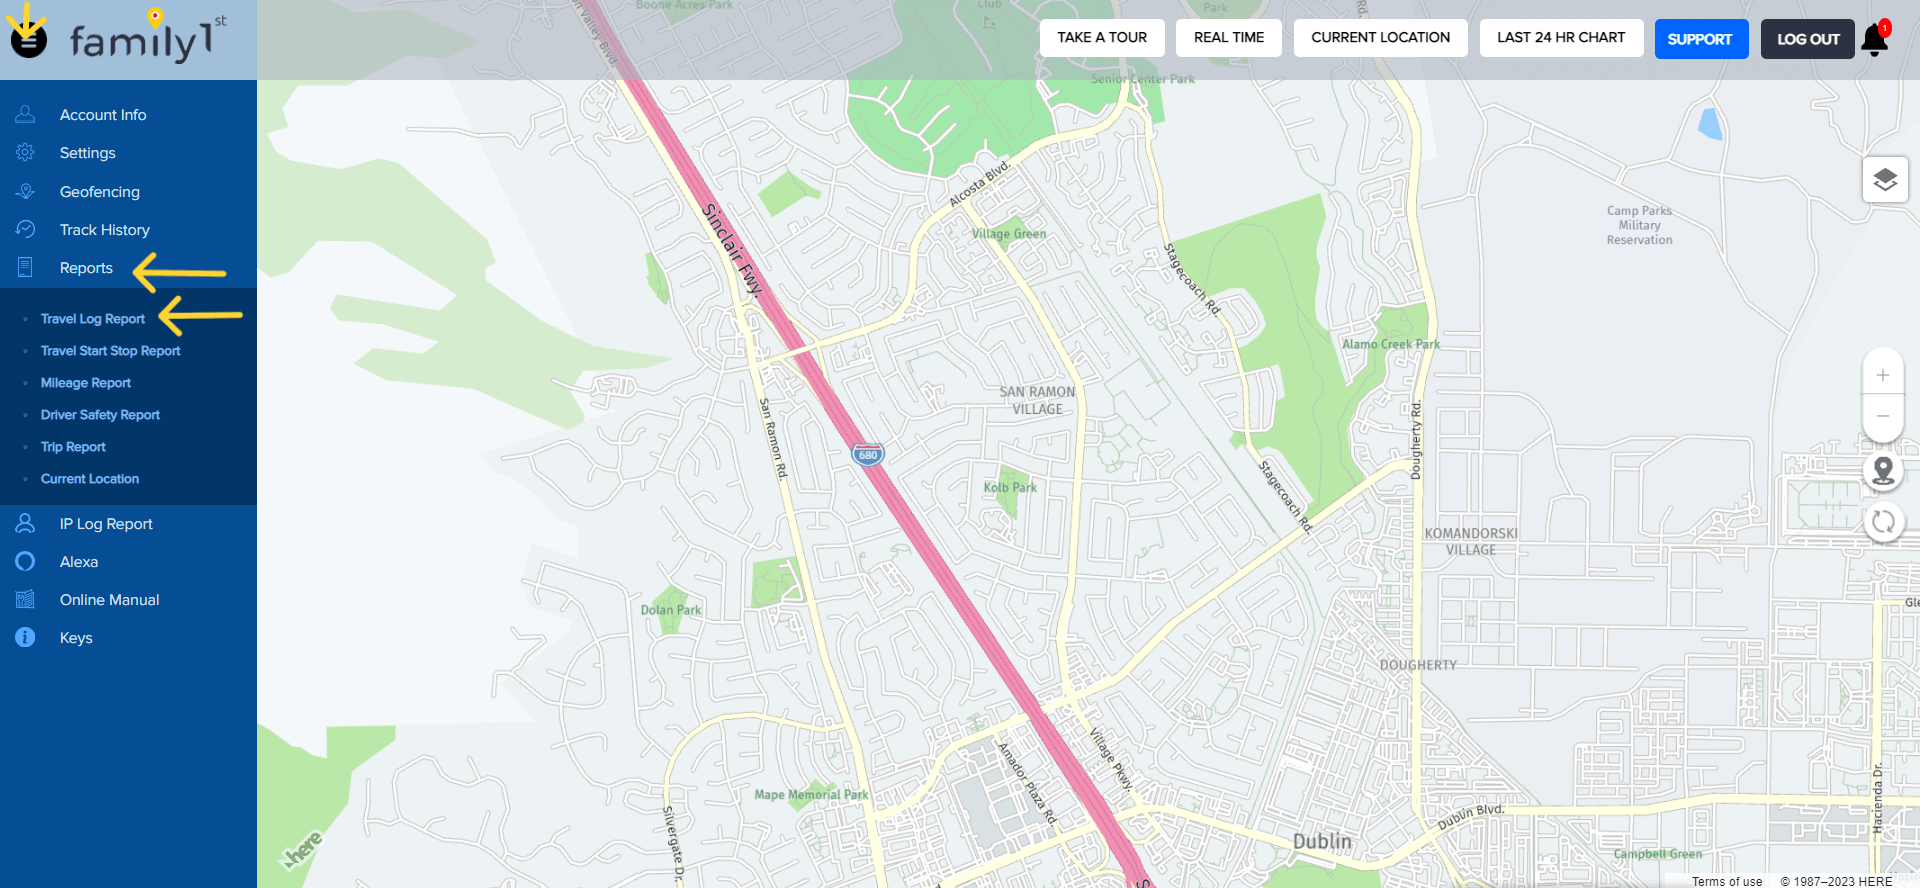1920x888 pixels.
Task: Open Track History in sidebar
Action: pos(104,230)
